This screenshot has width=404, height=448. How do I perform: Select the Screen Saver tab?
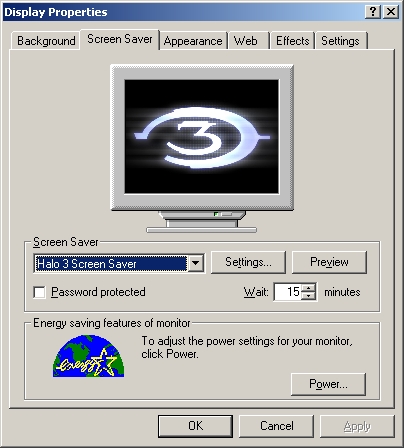[x=120, y=39]
